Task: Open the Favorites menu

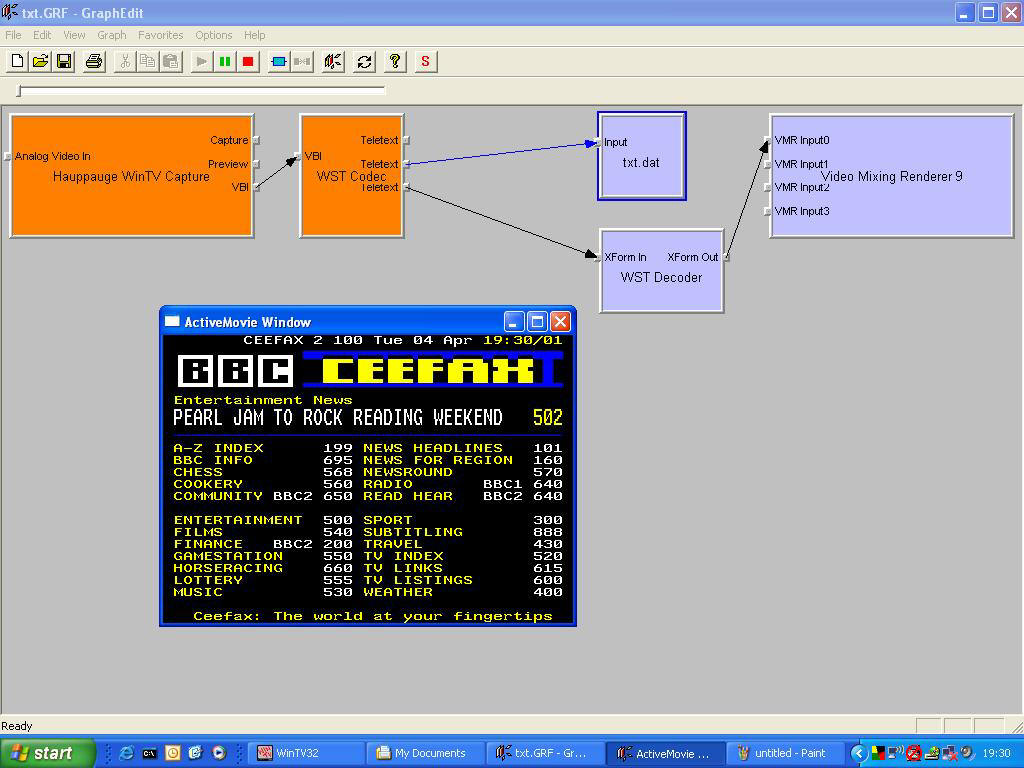Action: click(160, 35)
